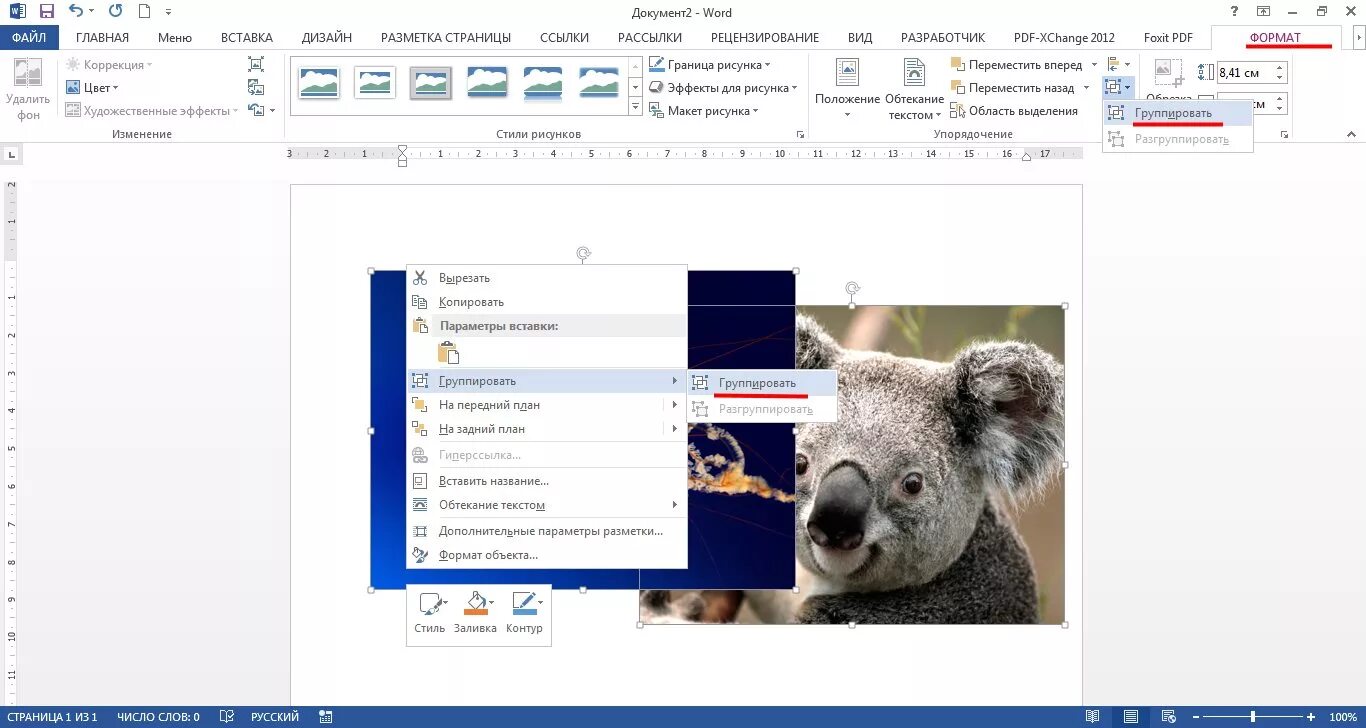Click the koala image

pyautogui.click(x=930, y=465)
